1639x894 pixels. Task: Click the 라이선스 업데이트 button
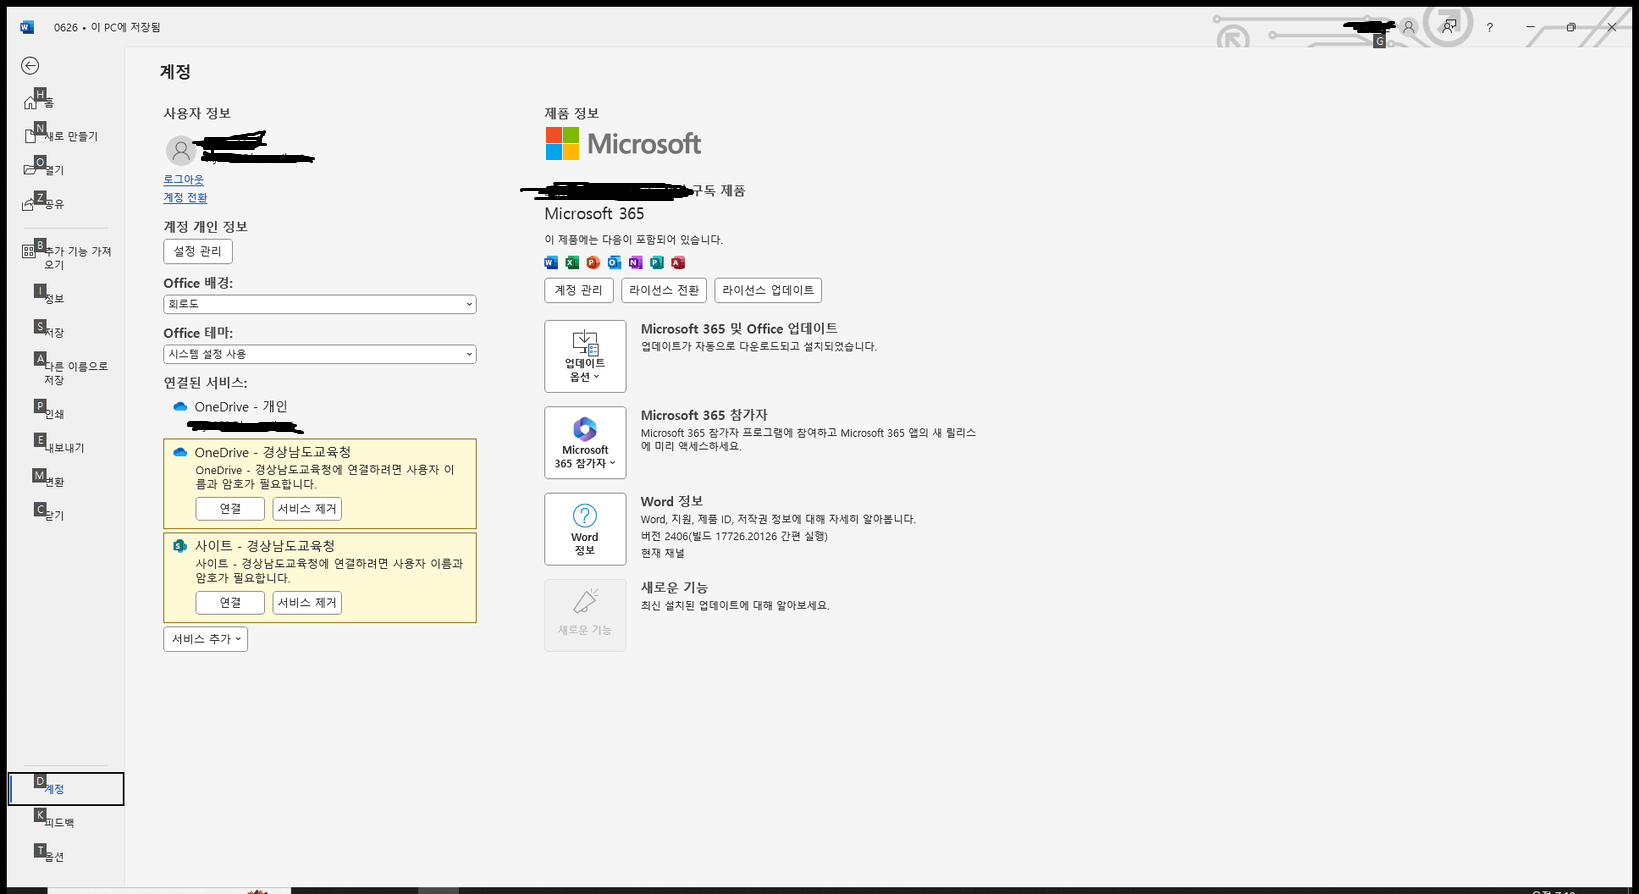[x=768, y=290]
